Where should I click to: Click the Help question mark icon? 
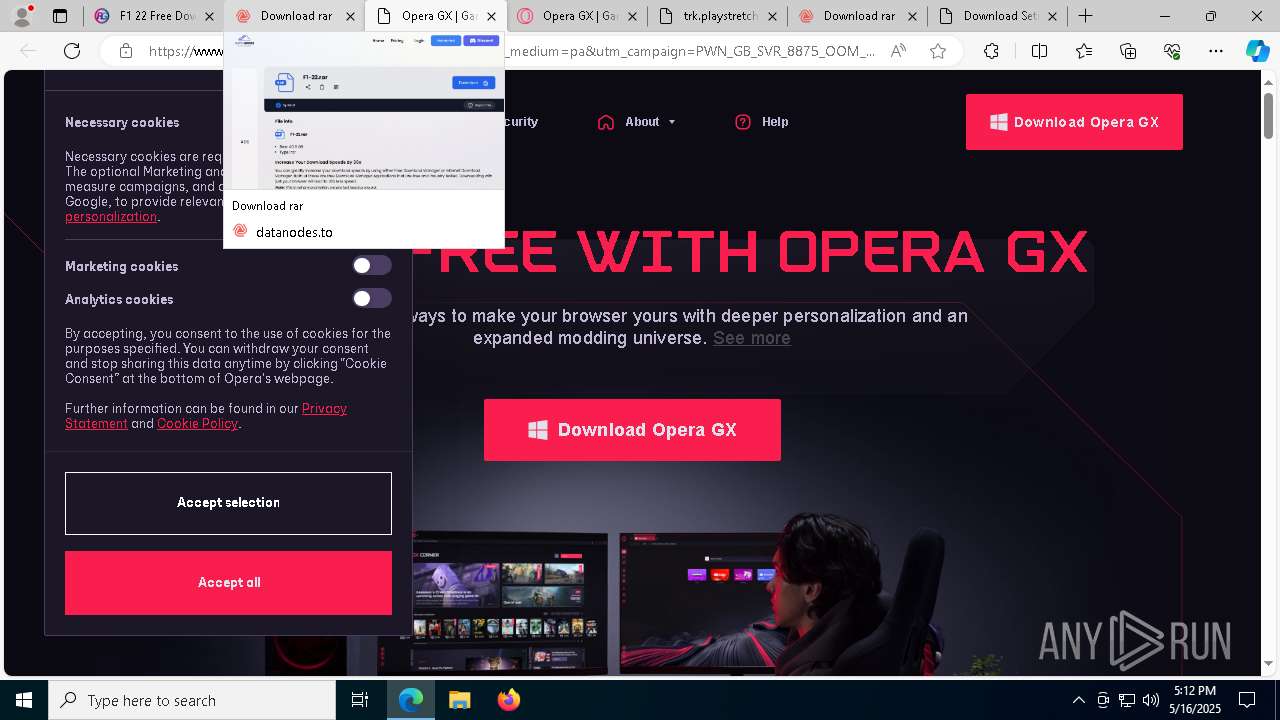point(743,122)
